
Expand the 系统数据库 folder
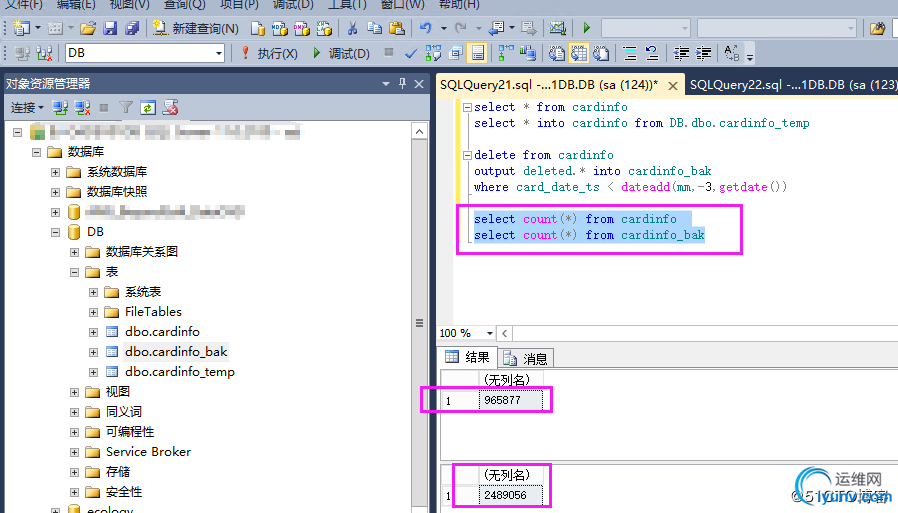point(56,172)
